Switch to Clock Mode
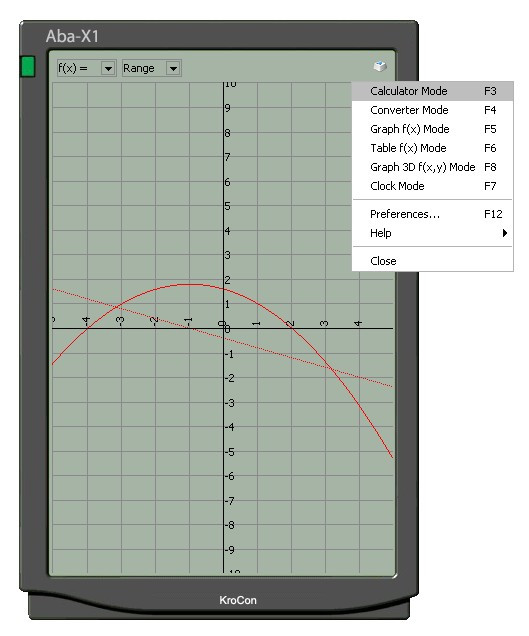The height and width of the screenshot is (636, 529). pyautogui.click(x=432, y=186)
